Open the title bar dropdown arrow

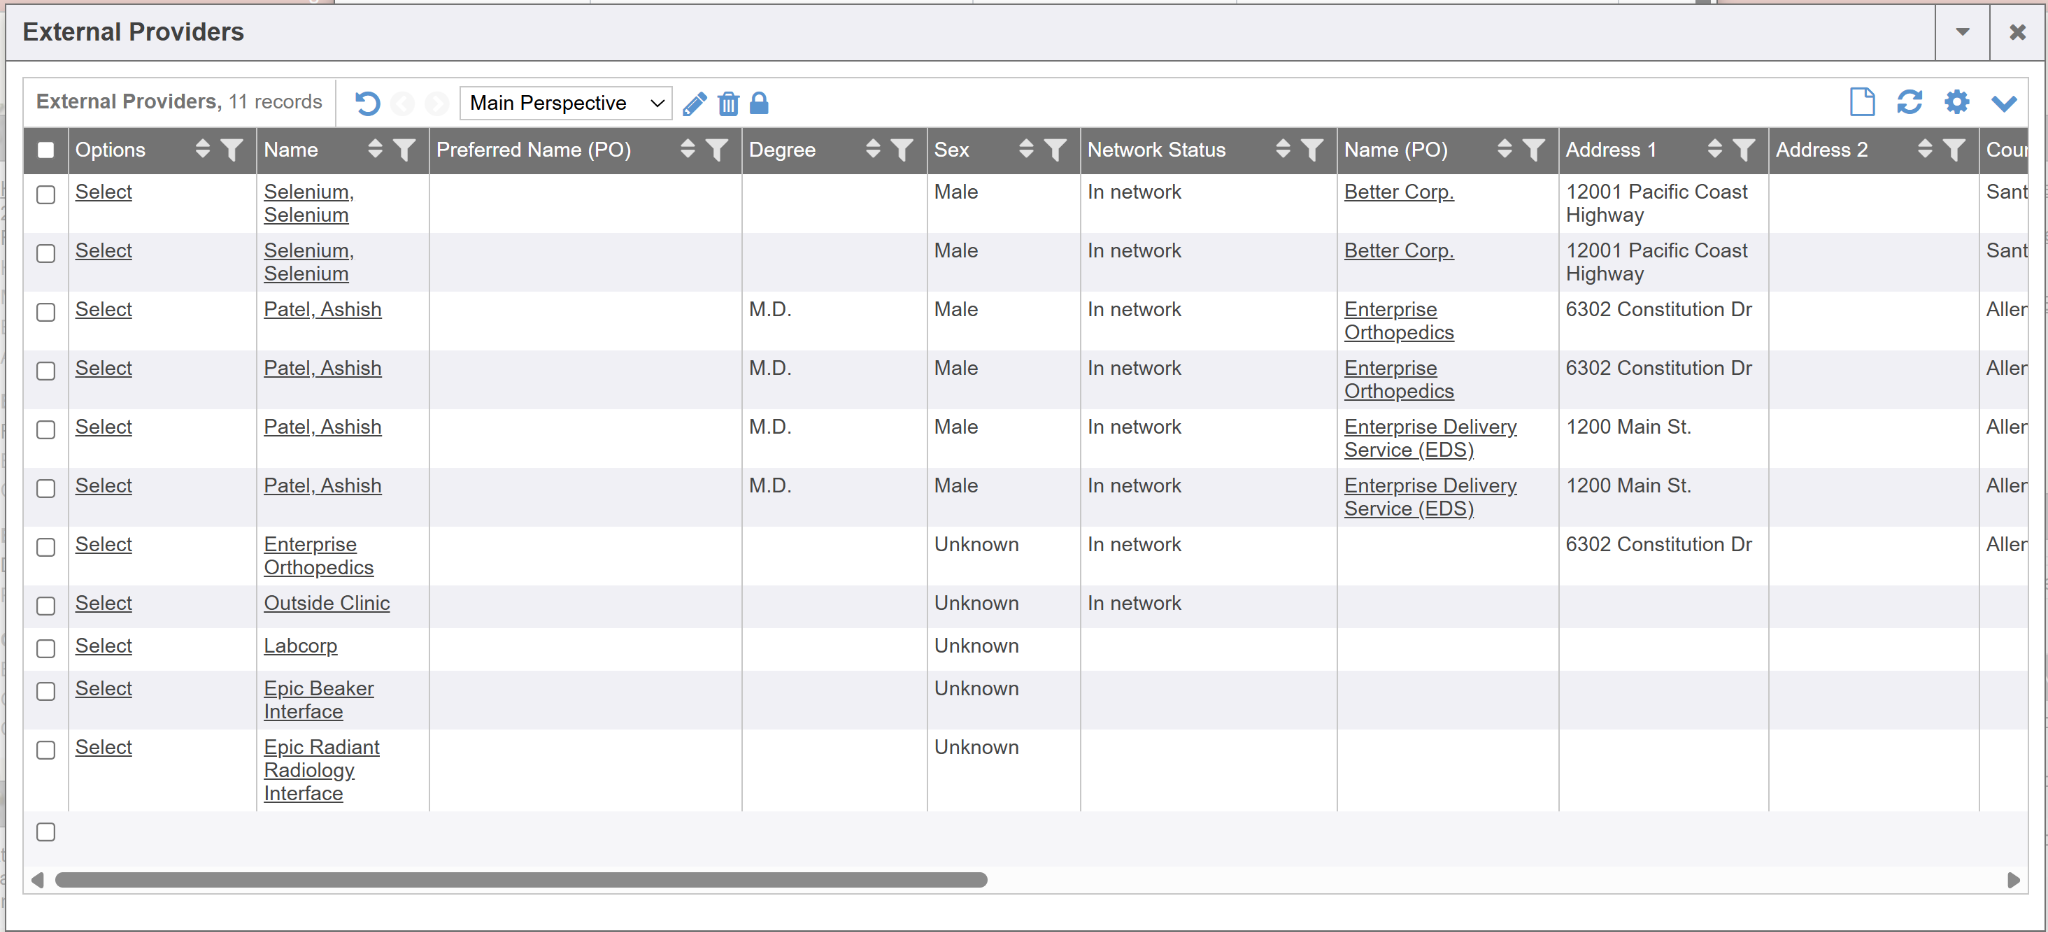[1962, 32]
